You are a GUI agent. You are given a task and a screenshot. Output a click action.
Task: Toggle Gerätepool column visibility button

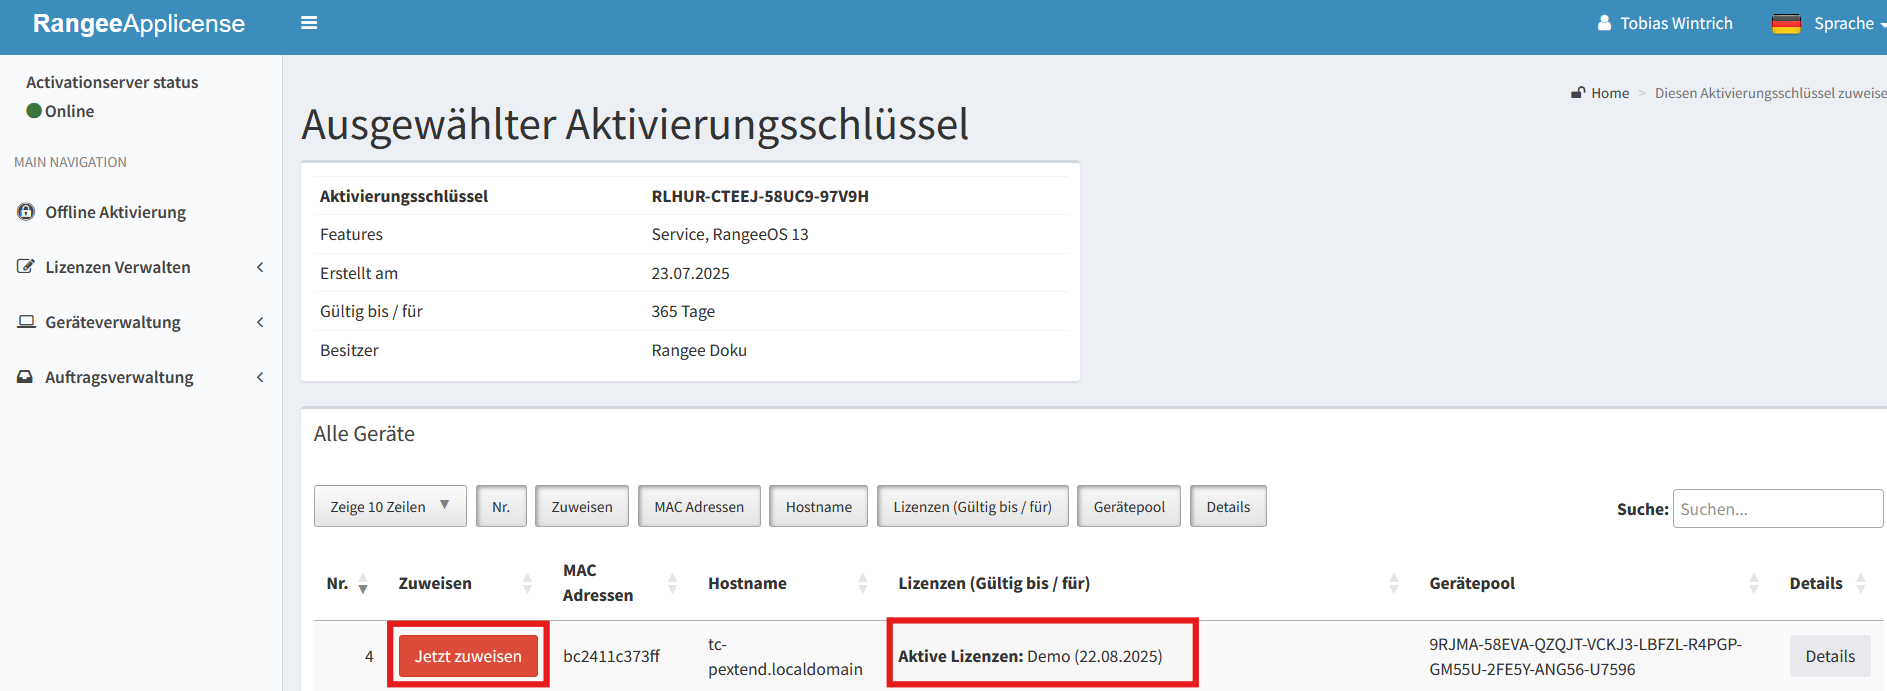(x=1129, y=507)
